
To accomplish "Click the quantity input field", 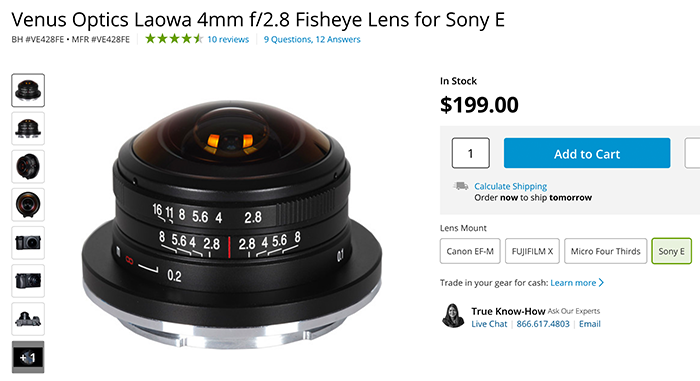I will [471, 153].
